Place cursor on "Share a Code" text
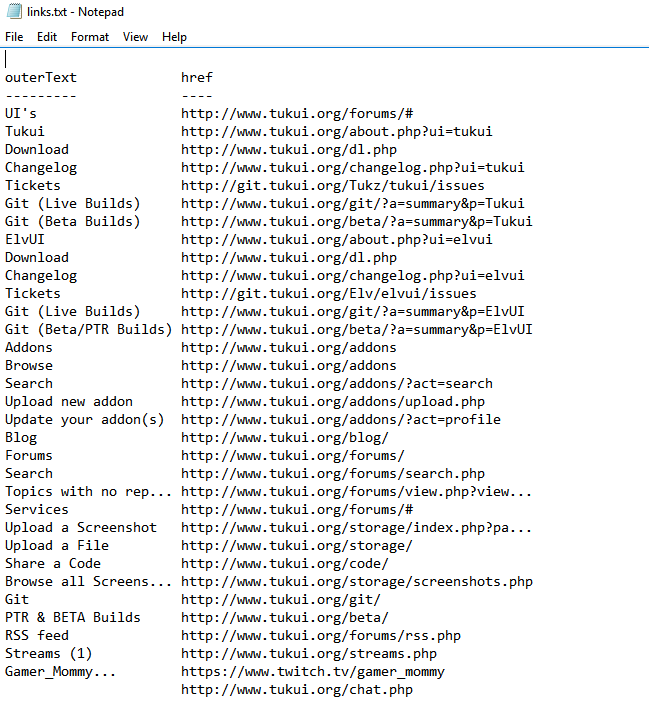This screenshot has width=649, height=708. [x=53, y=564]
